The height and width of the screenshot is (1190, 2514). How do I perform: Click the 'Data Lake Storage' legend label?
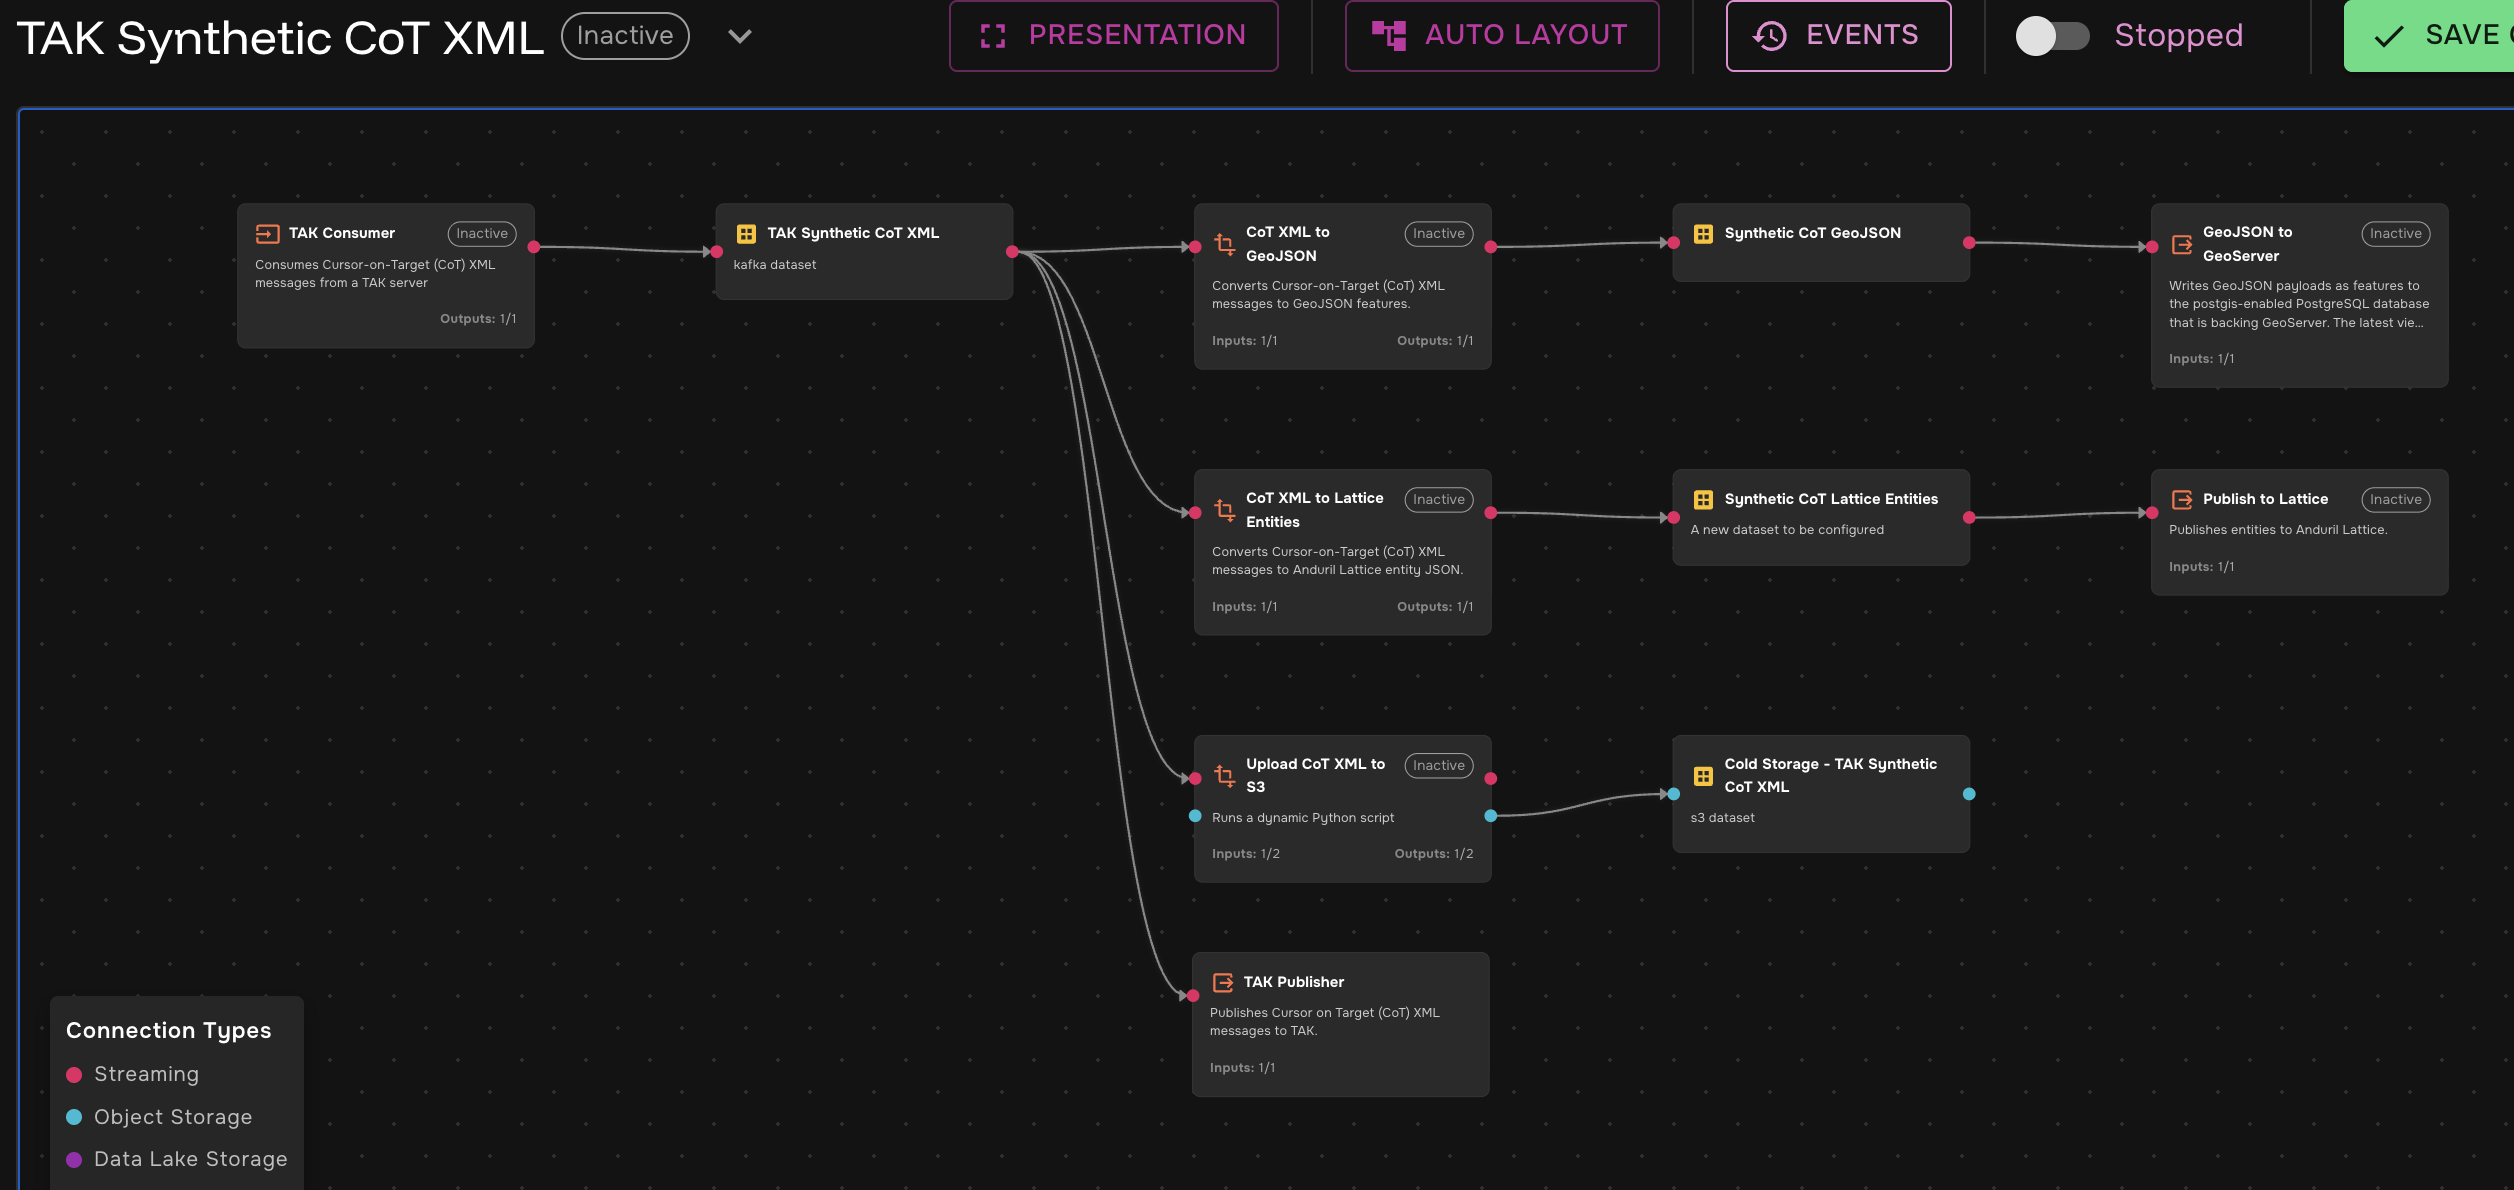coord(191,1160)
